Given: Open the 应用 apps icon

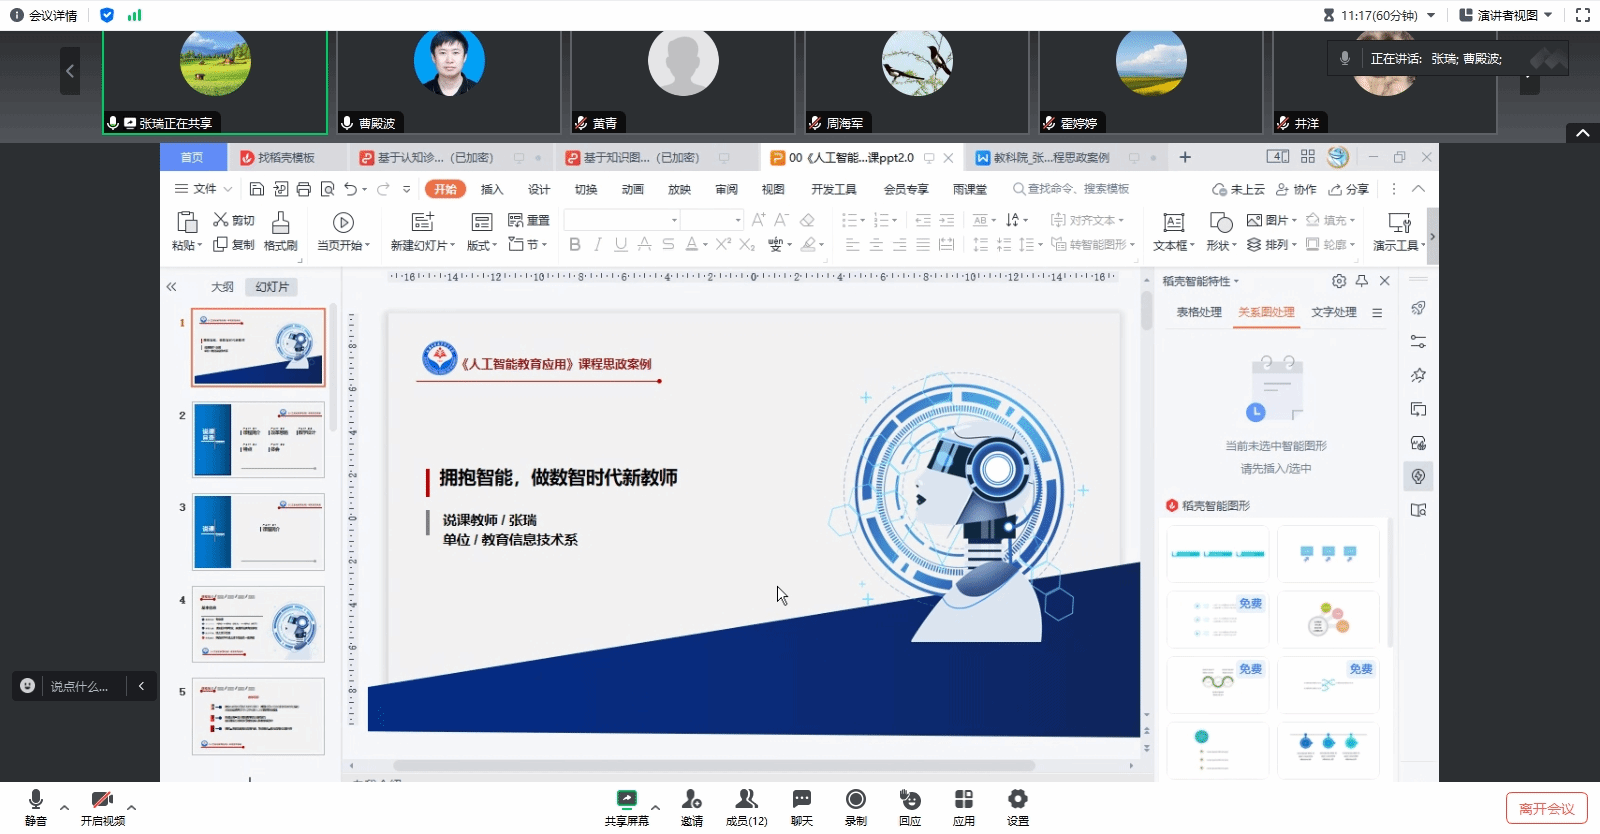Looking at the screenshot, I should tap(963, 800).
